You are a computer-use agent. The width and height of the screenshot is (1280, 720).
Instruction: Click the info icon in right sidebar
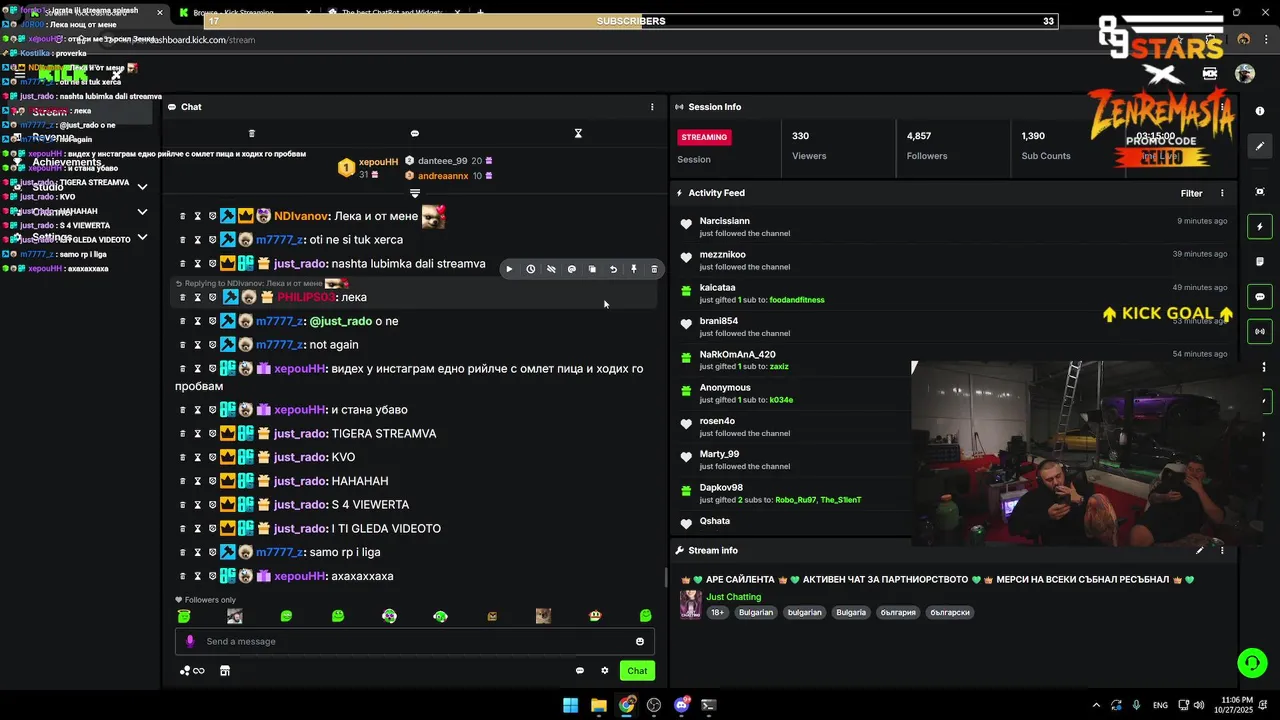tap(1260, 111)
